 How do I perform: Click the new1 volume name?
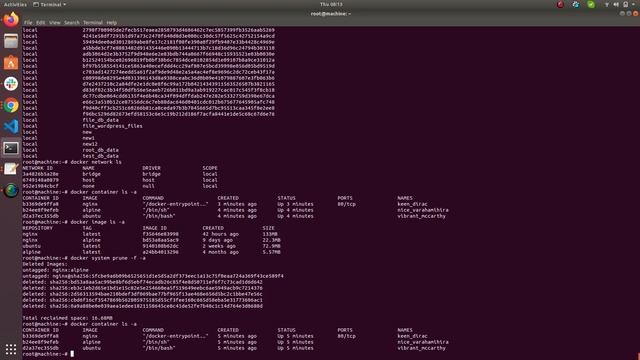89,138
